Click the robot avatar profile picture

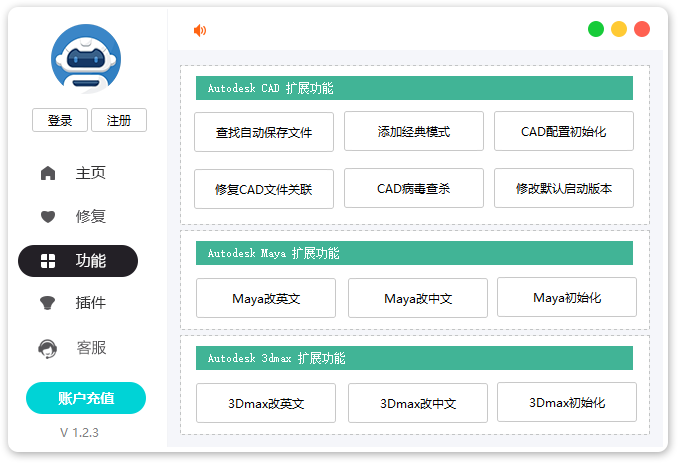coord(86,59)
